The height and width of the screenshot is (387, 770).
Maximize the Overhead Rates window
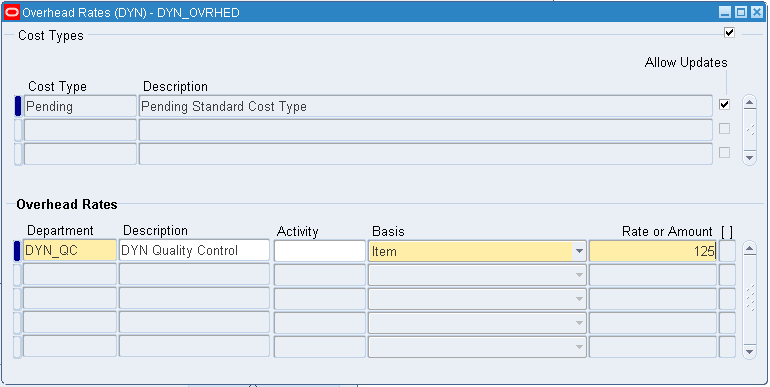pos(741,12)
